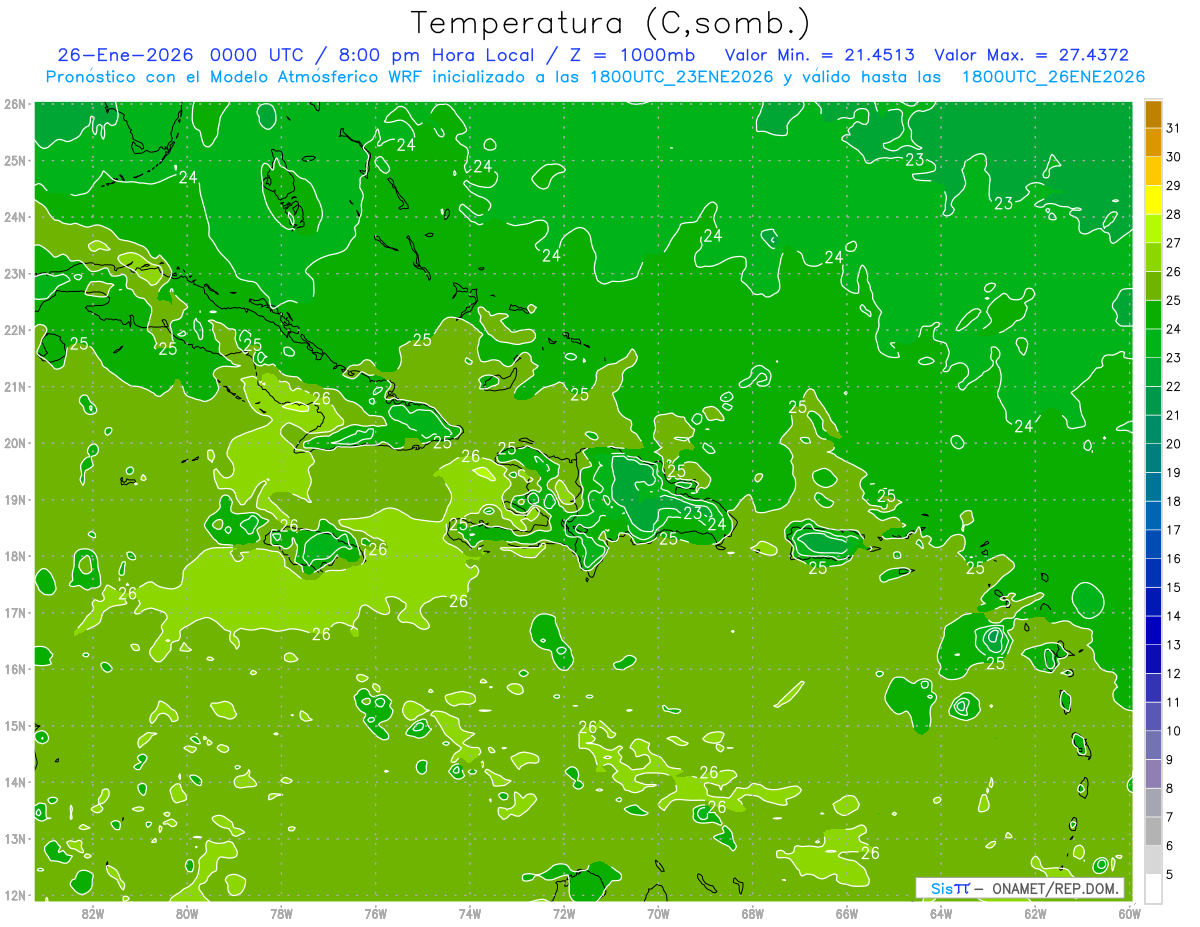Click the 26N latitude axis label
This screenshot has height=927, width=1200.
click(x=14, y=104)
